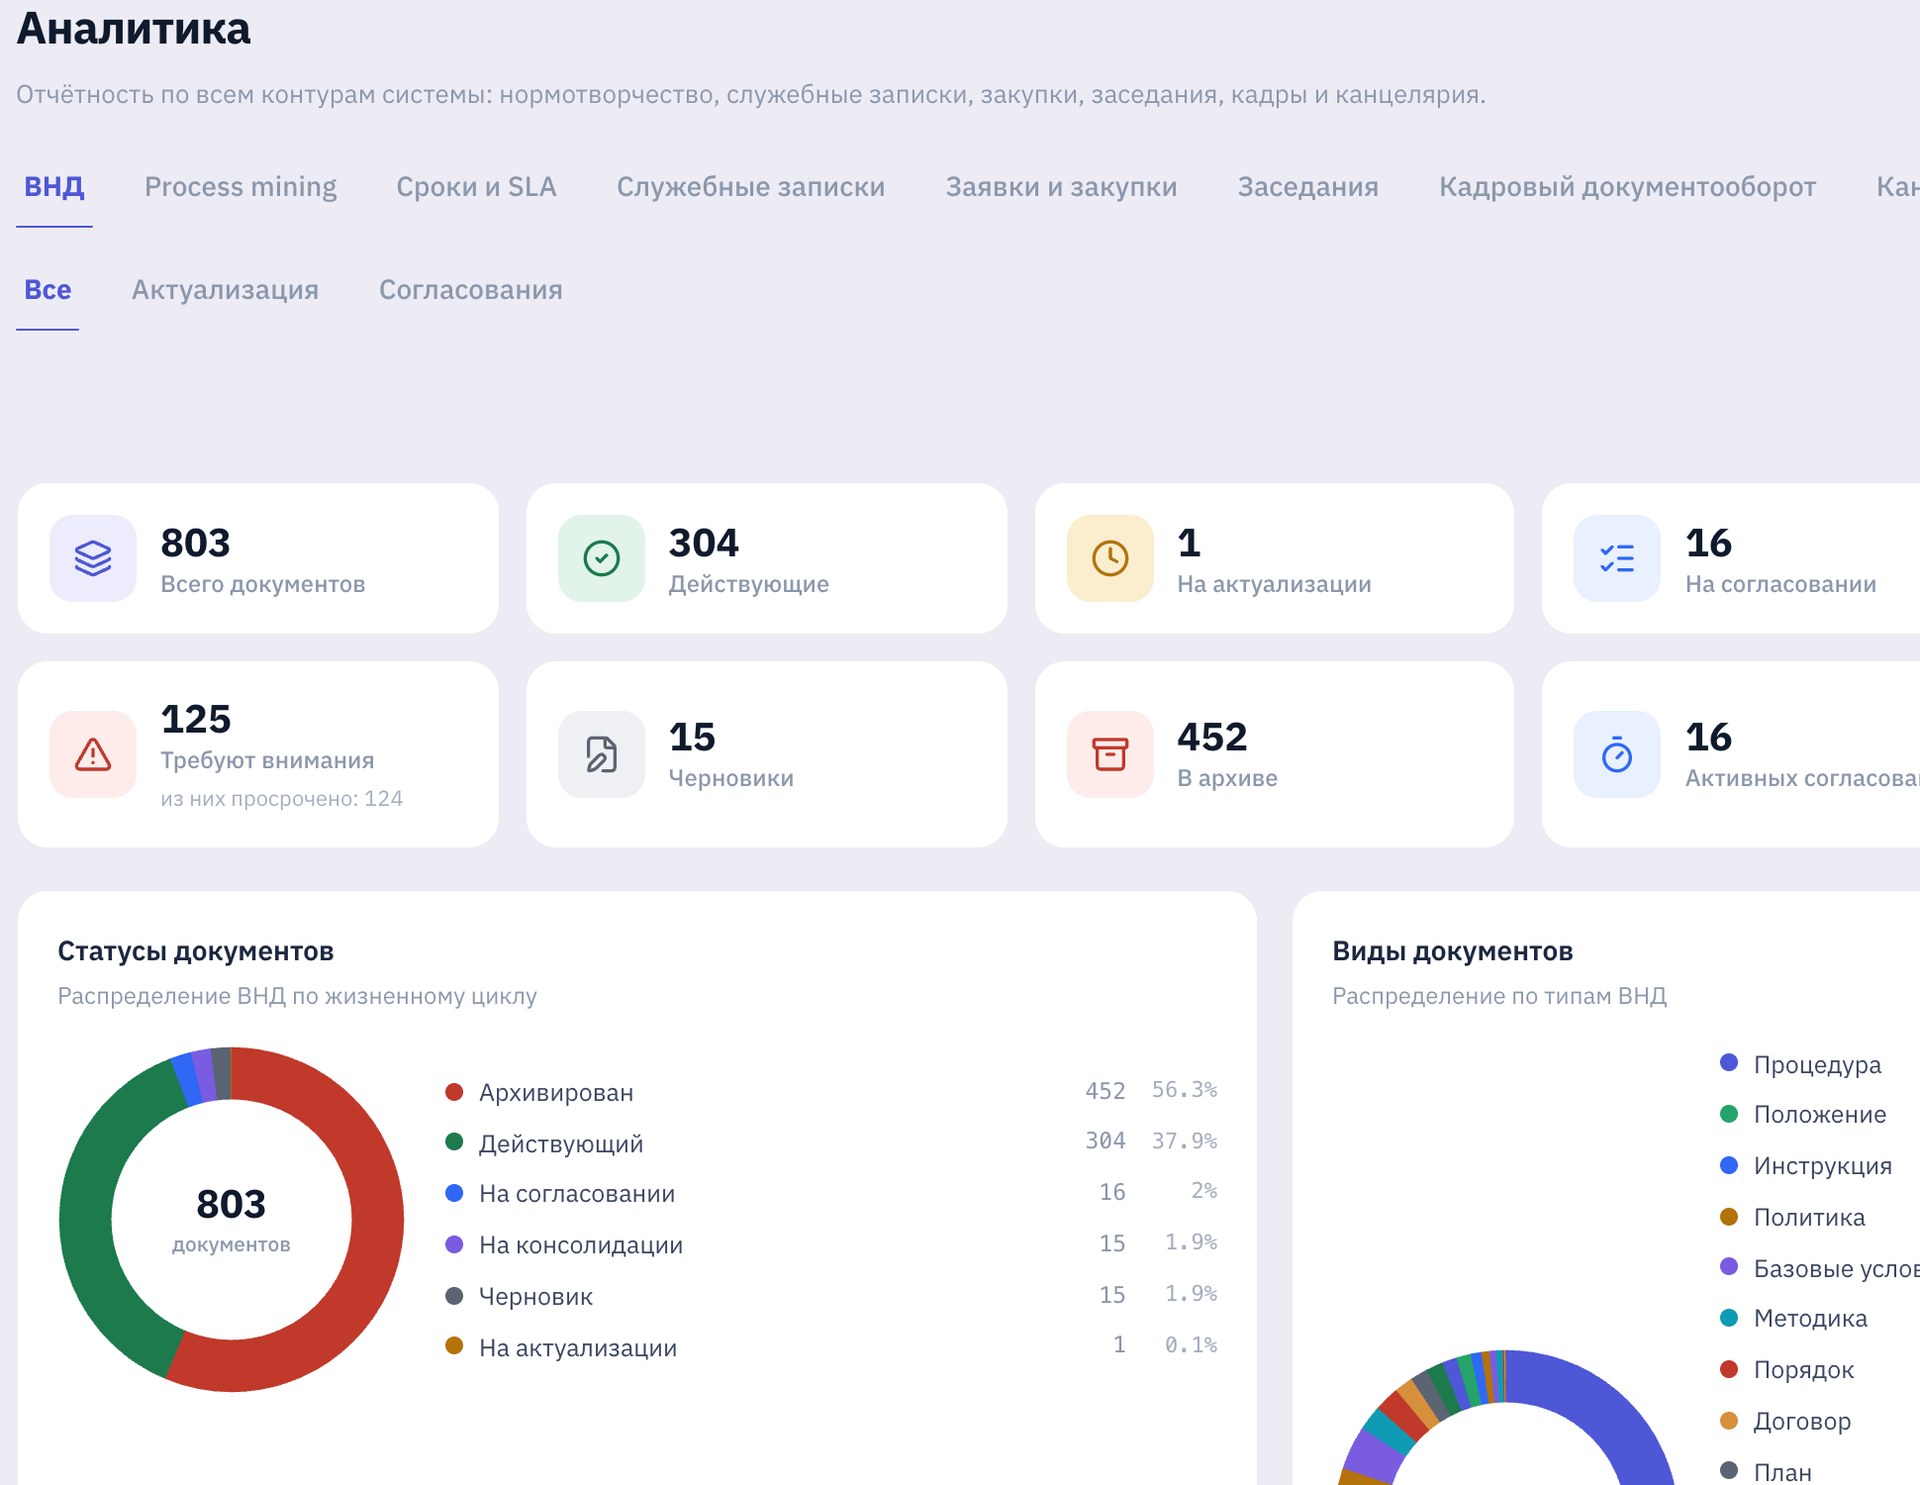This screenshot has width=1920, height=1485.
Task: Click the Архивирован legend label
Action: tap(556, 1093)
